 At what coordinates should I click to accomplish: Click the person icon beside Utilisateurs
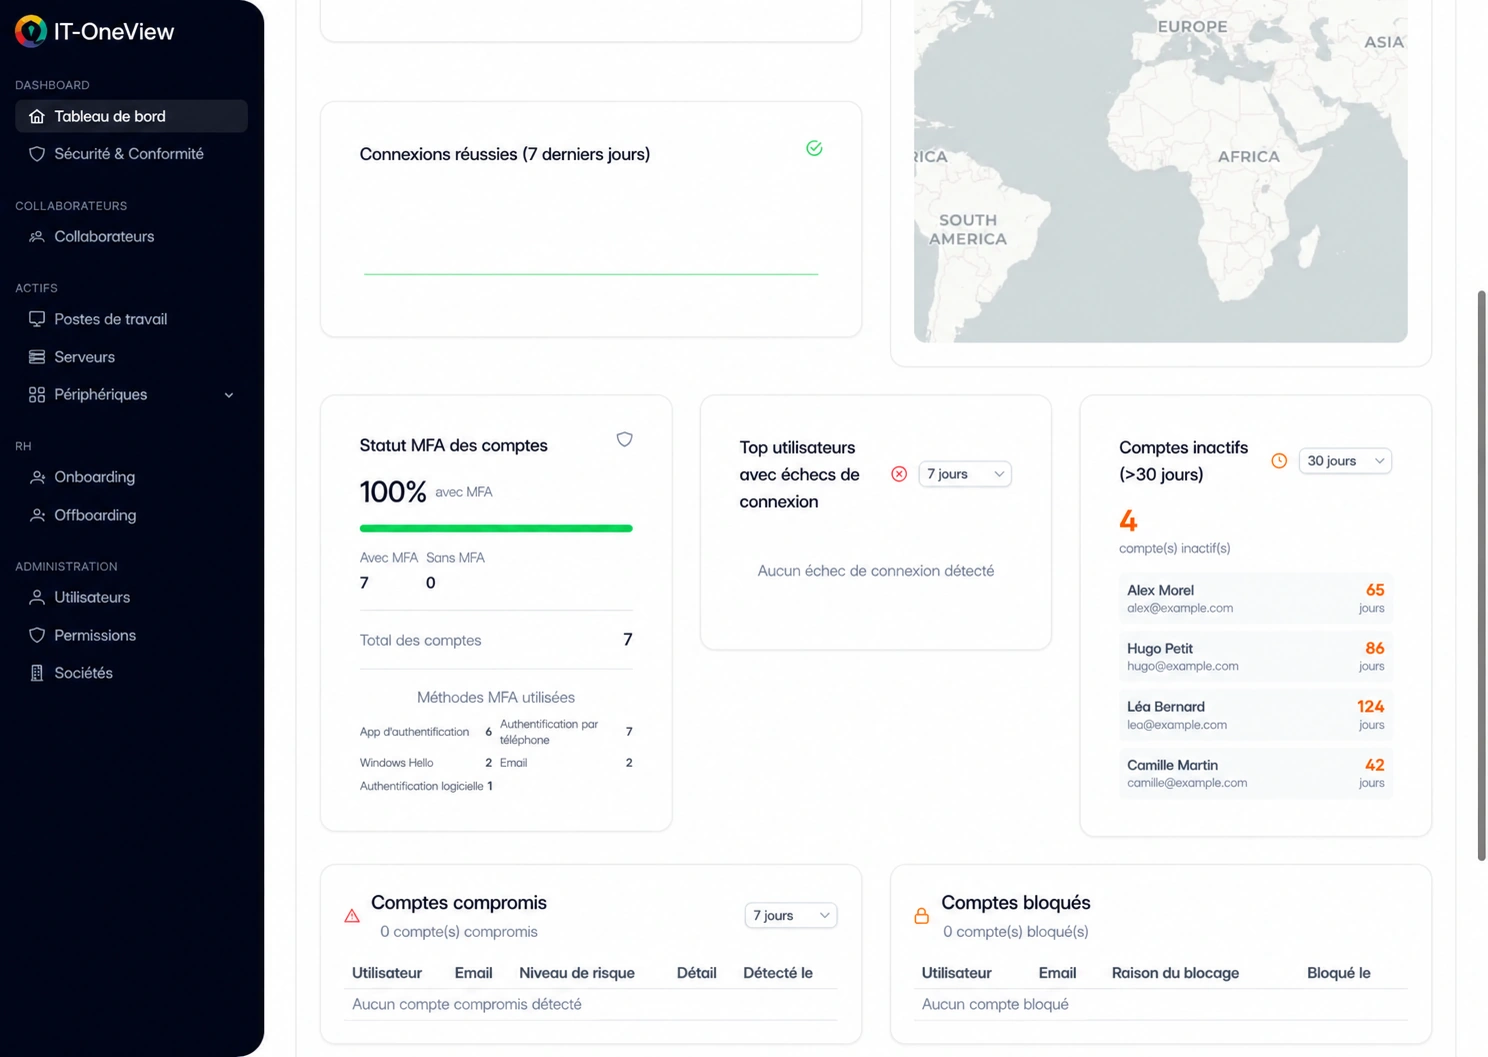pos(37,597)
